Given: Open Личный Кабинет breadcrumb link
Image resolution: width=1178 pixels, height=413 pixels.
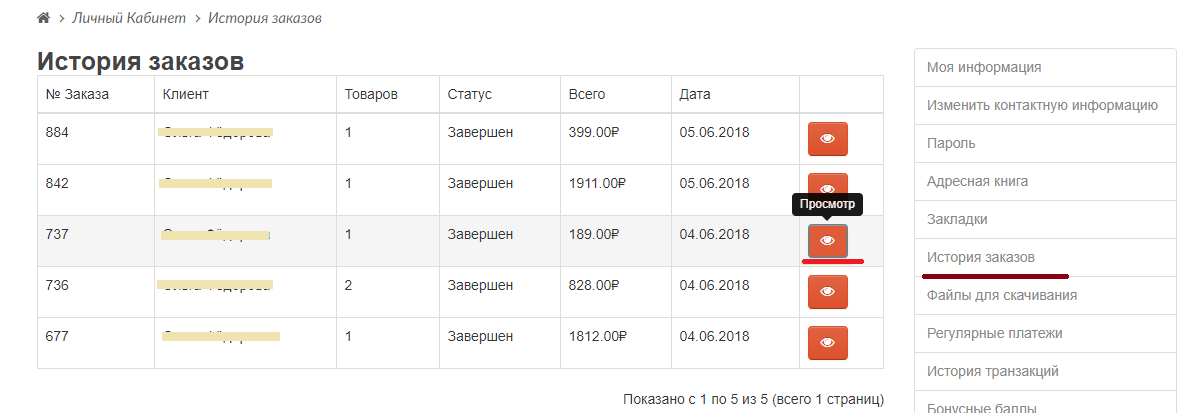Looking at the screenshot, I should click(x=127, y=19).
